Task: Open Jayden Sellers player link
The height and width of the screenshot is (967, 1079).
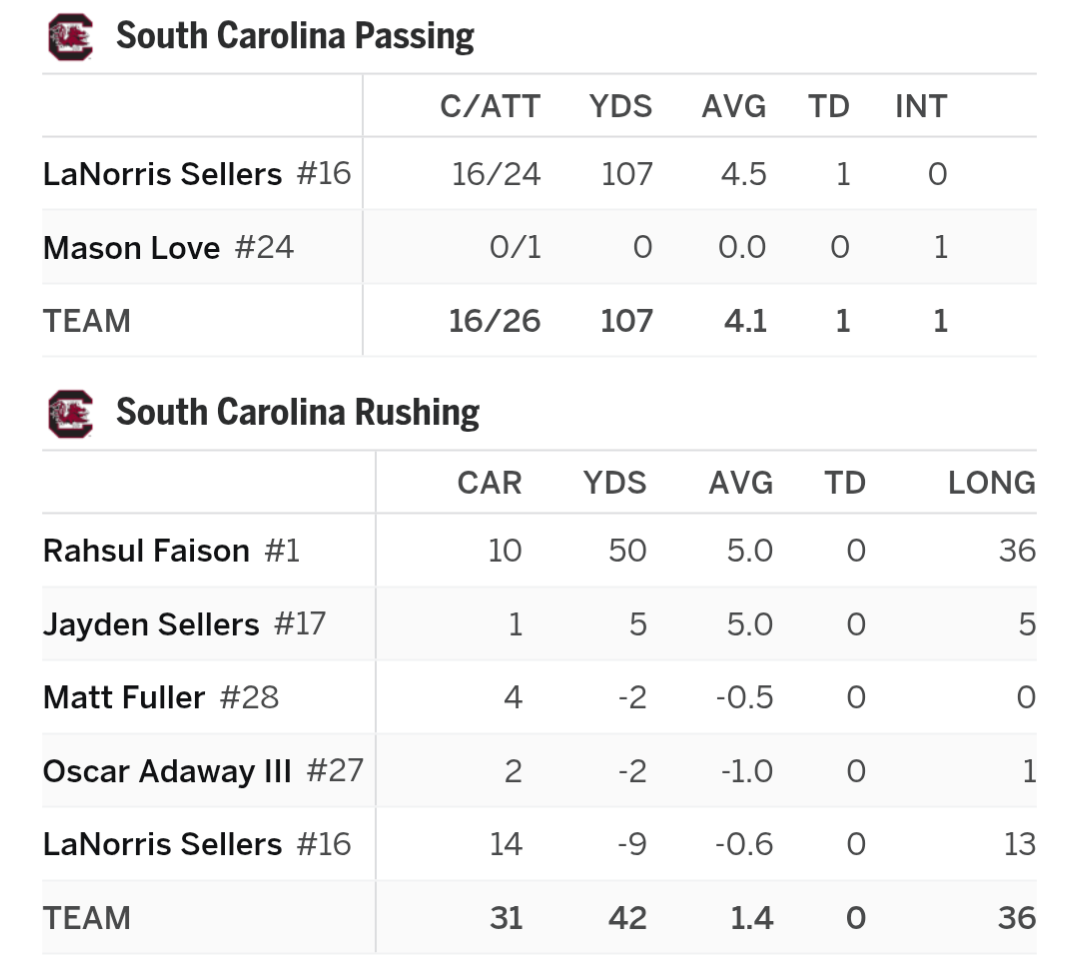Action: [x=151, y=624]
